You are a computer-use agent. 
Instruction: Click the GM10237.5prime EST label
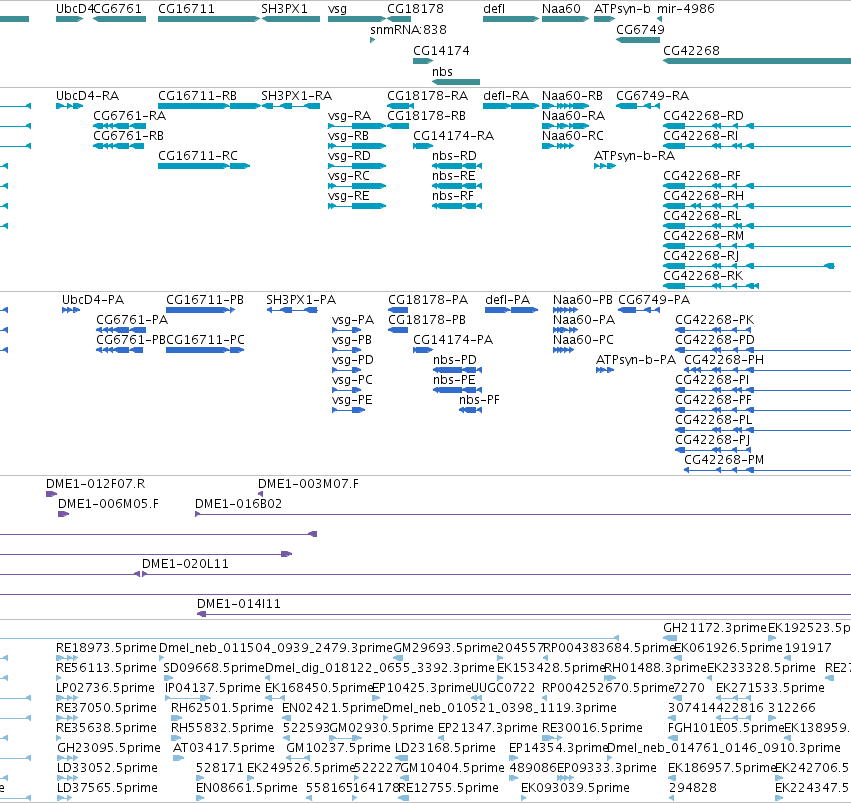click(338, 748)
